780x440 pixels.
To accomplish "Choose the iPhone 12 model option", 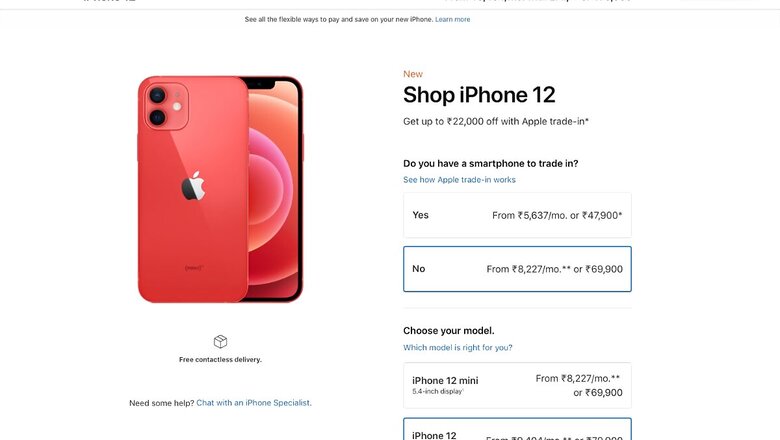I will pos(517,431).
